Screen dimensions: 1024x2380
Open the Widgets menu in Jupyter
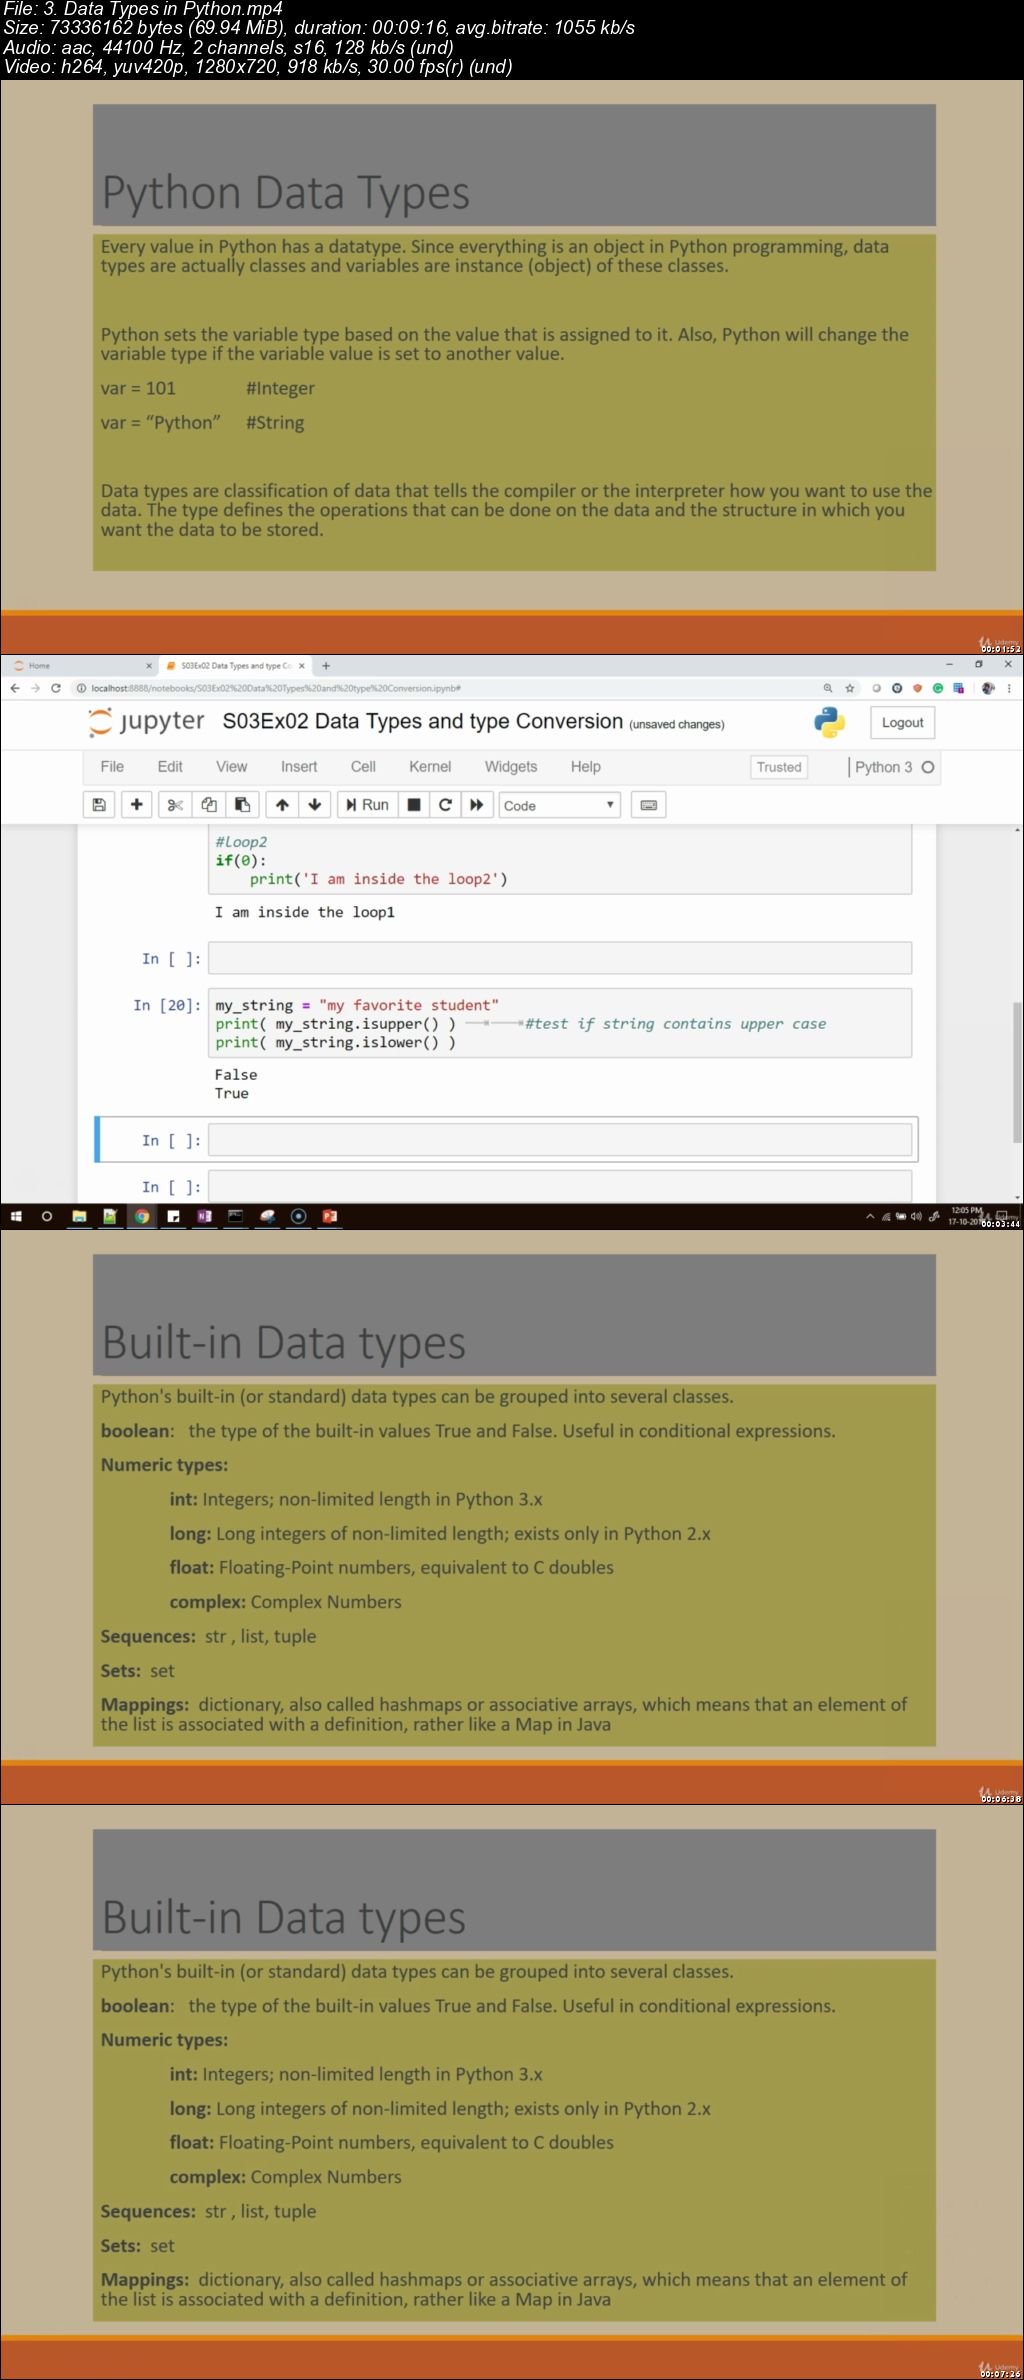coord(511,767)
